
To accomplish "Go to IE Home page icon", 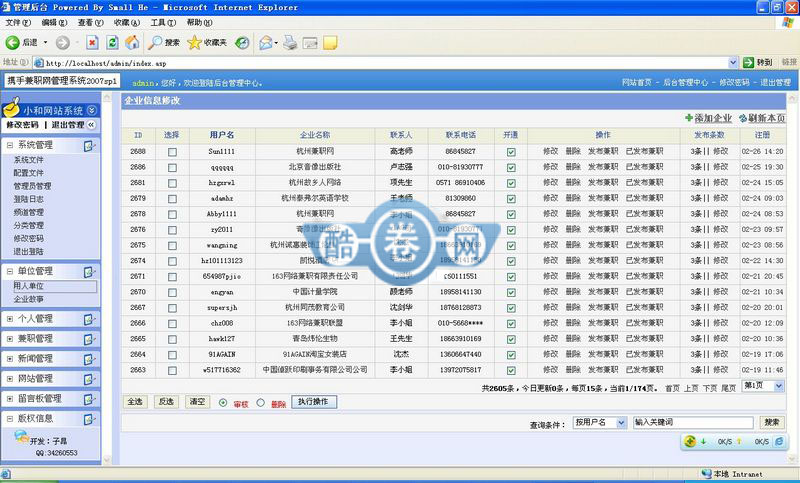I will pos(132,43).
